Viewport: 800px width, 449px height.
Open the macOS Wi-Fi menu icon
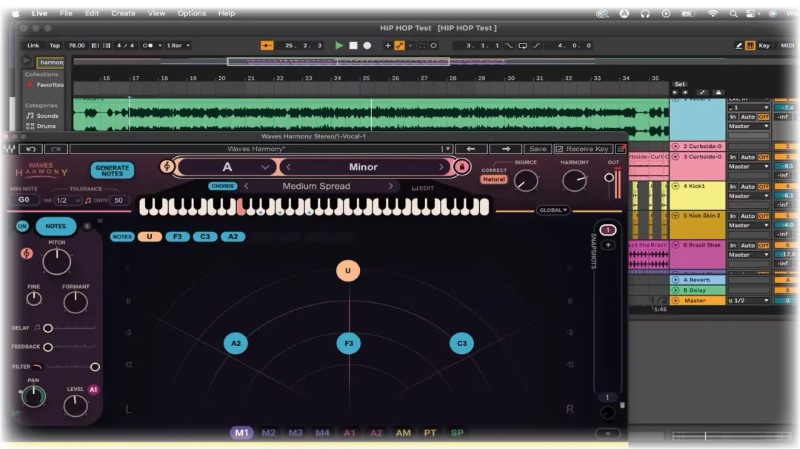pyautogui.click(x=712, y=14)
